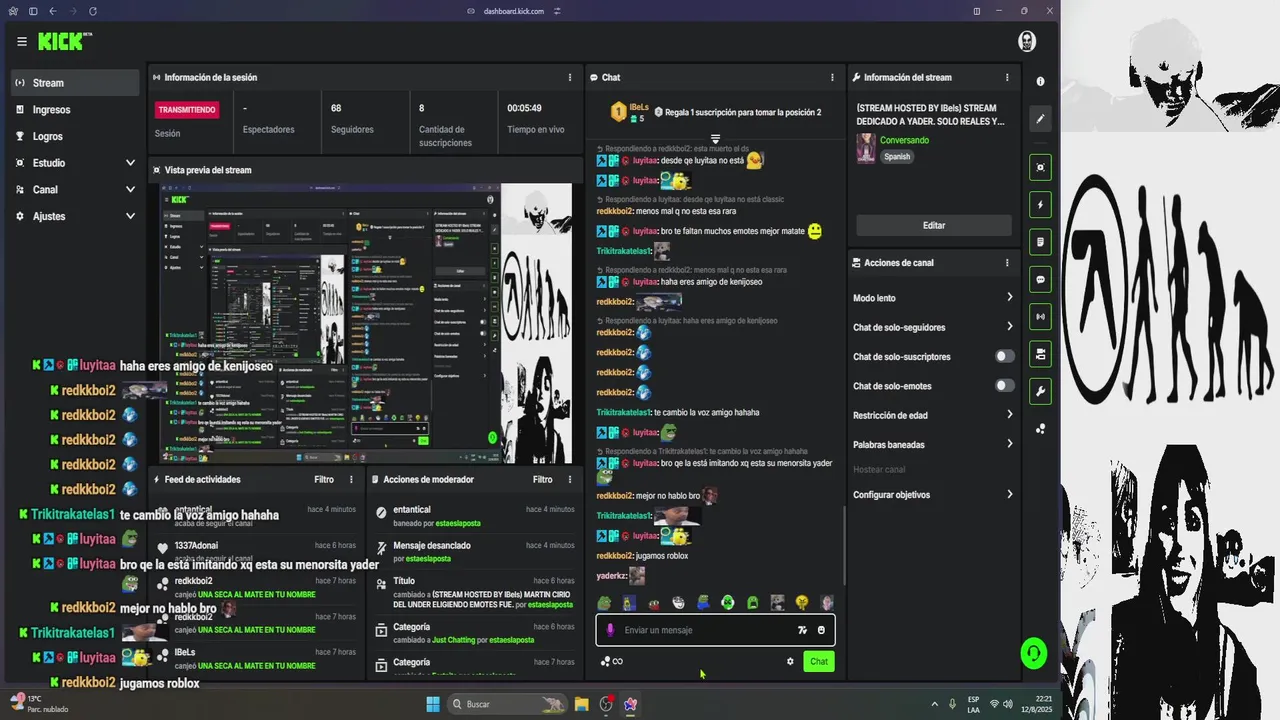Open File Explorer from the taskbar
Screen dimensions: 1280x720
pos(581,704)
